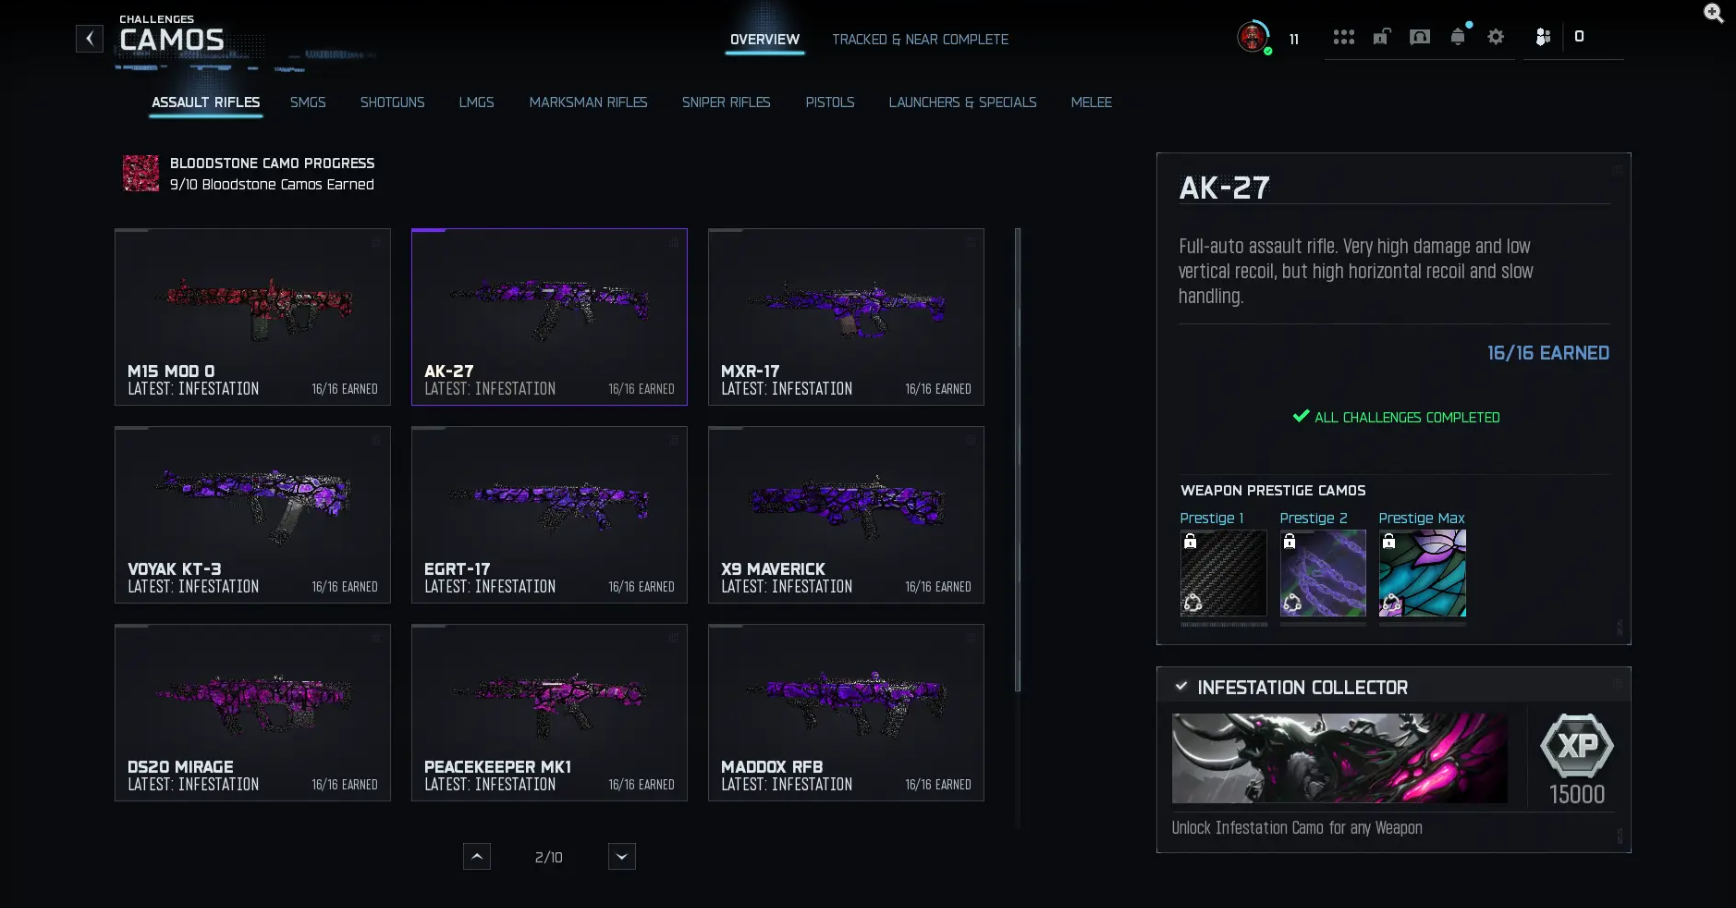
Task: Click Unlock Infestation Camo for any Weapon
Action: (x=1297, y=828)
